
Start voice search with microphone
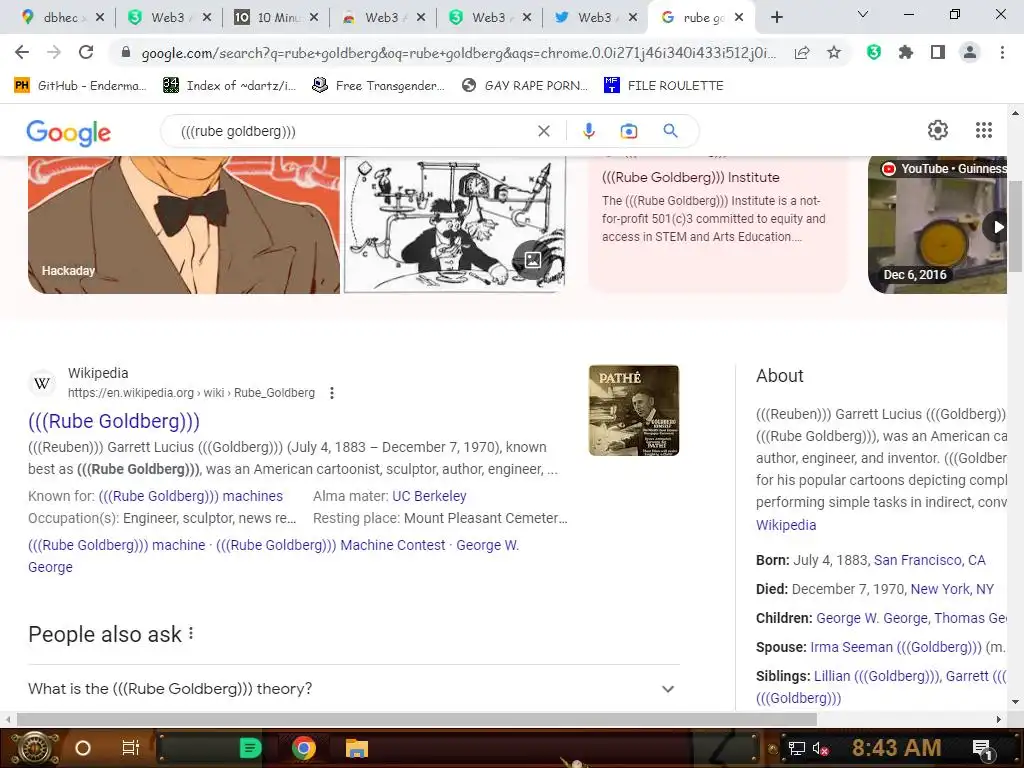tap(589, 131)
